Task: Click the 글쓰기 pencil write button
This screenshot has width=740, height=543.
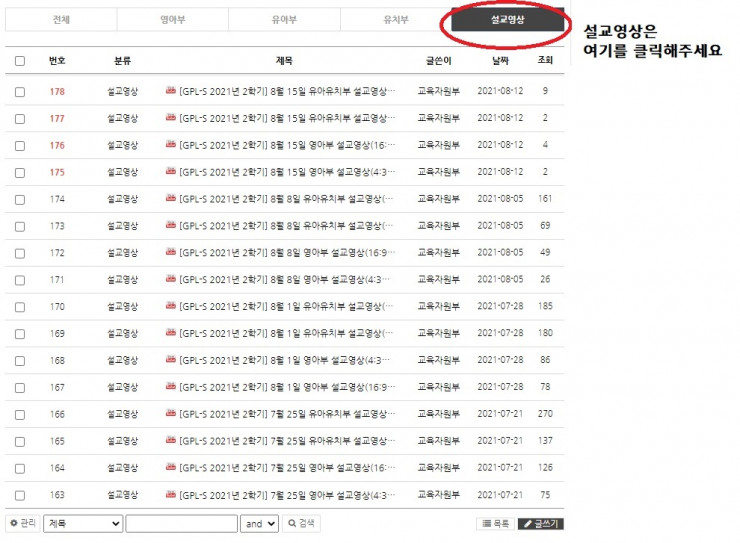Action: (541, 523)
